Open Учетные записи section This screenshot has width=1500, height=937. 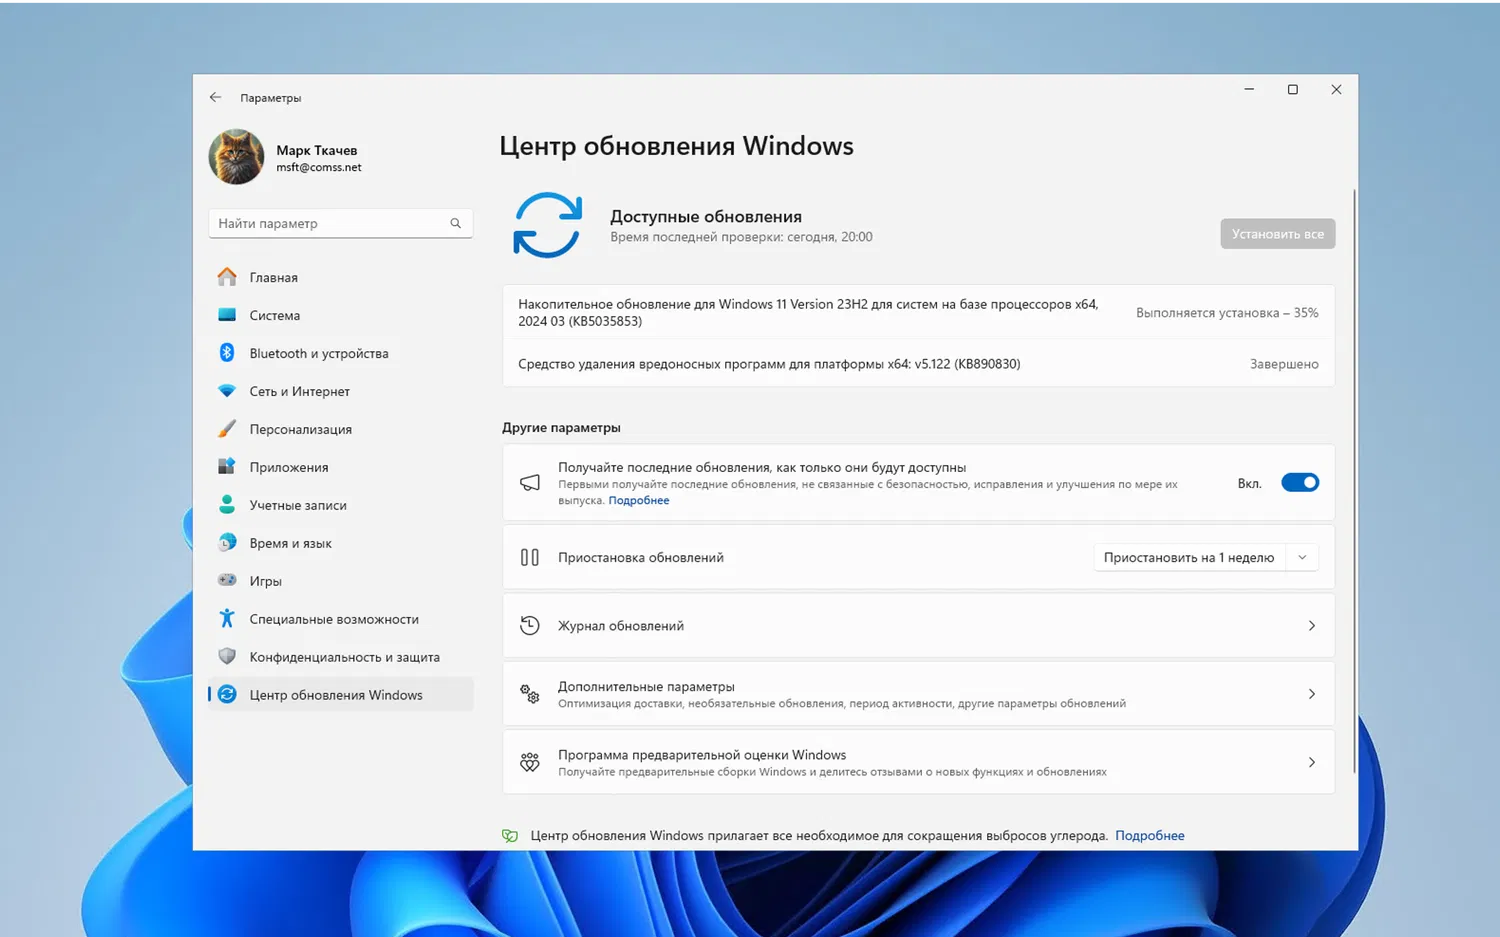pyautogui.click(x=340, y=505)
